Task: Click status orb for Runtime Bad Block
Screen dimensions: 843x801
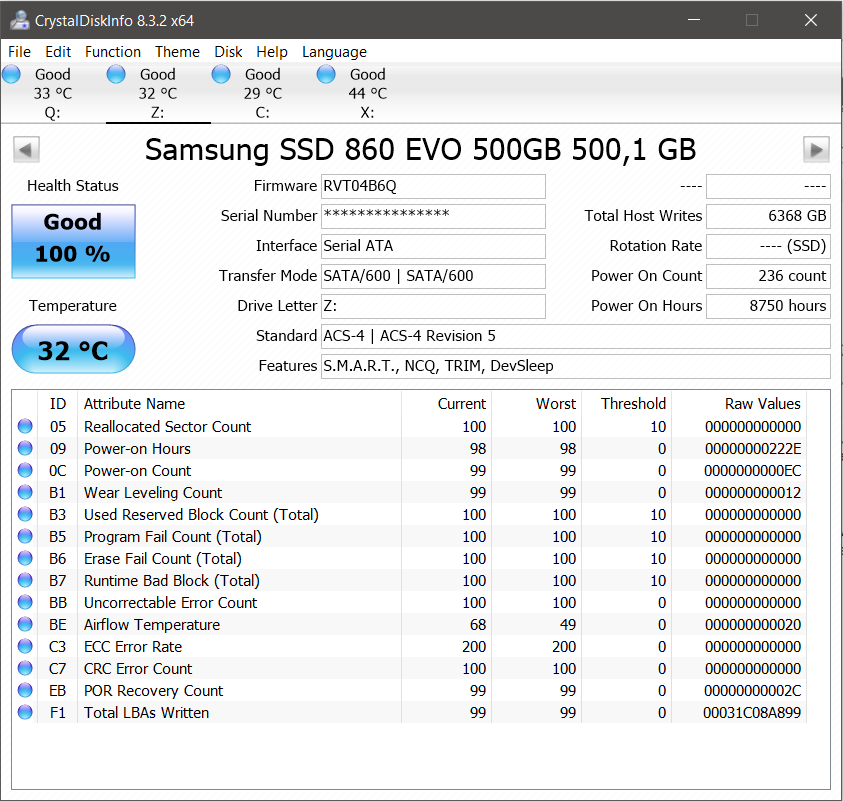Action: coord(25,581)
